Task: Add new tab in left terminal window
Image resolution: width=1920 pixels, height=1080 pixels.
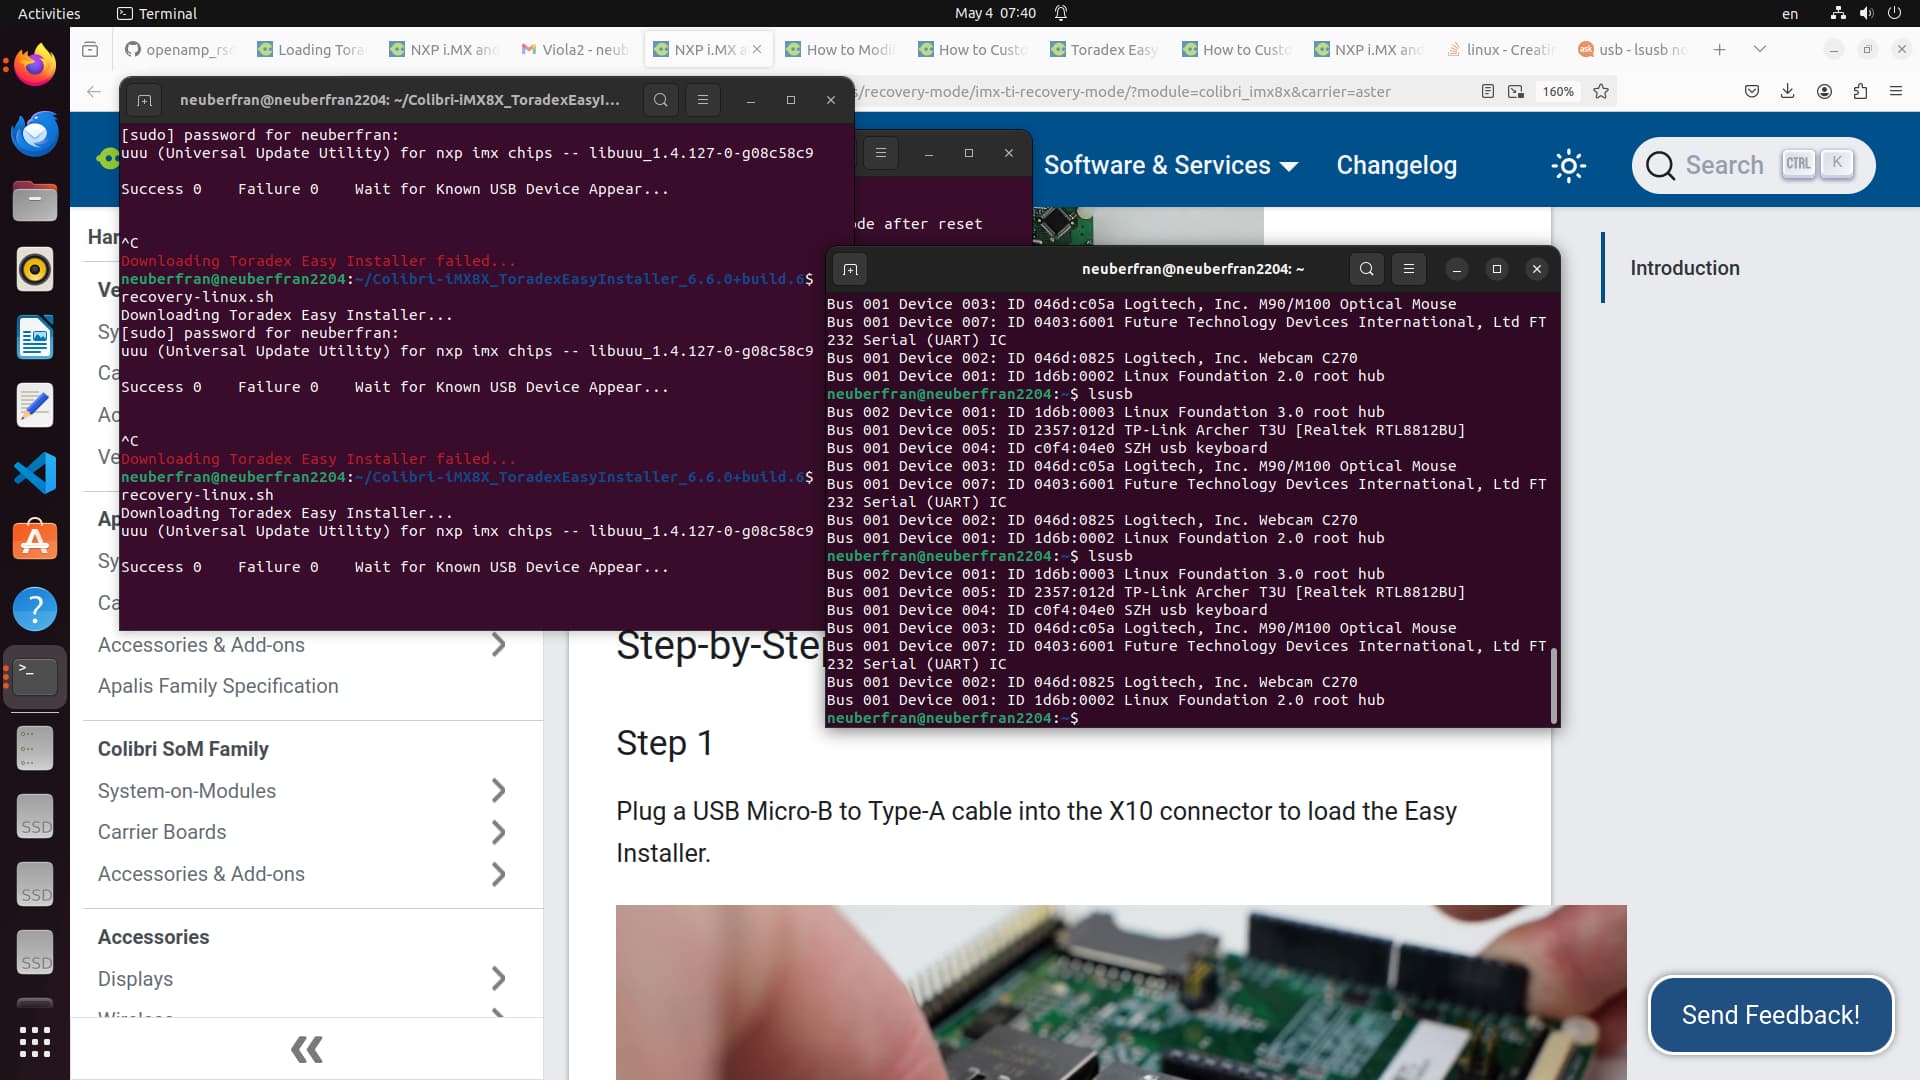Action: coord(144,100)
